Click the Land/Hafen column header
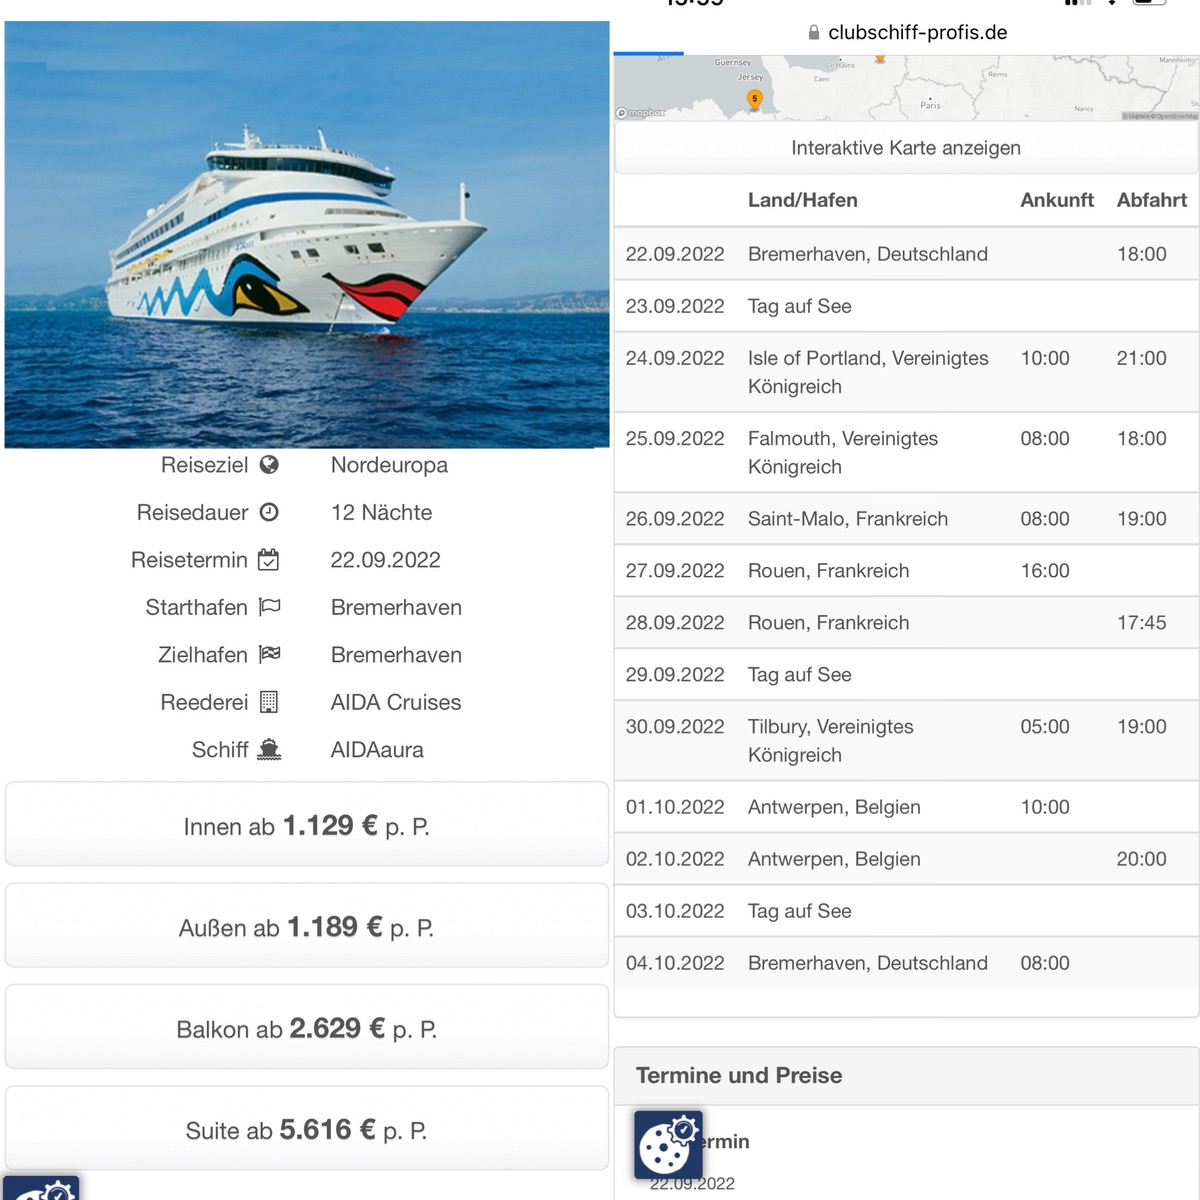1200x1200 pixels. [803, 200]
